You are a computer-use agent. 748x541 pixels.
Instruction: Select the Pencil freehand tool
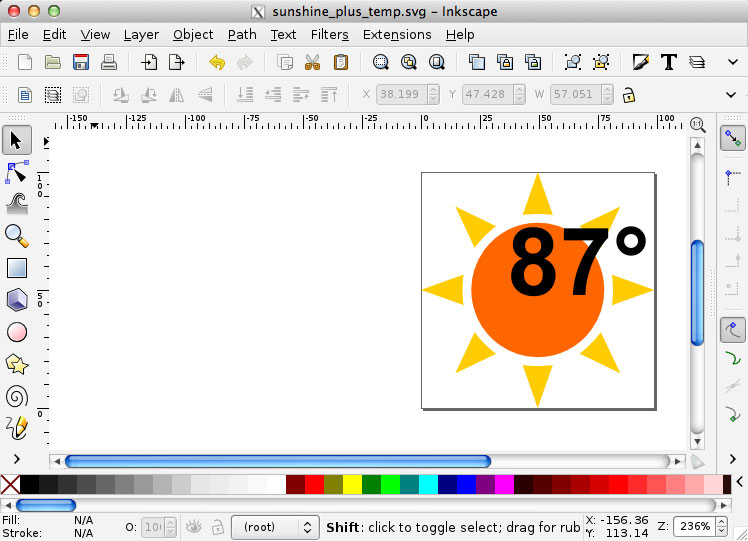point(17,427)
